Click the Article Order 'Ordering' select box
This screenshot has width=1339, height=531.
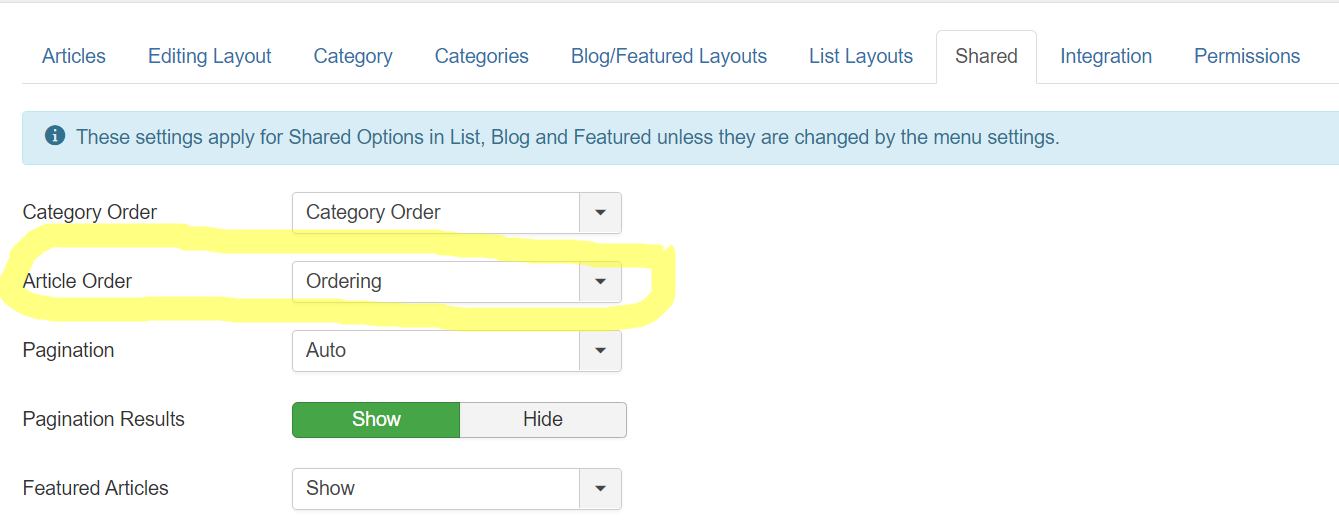tap(436, 282)
